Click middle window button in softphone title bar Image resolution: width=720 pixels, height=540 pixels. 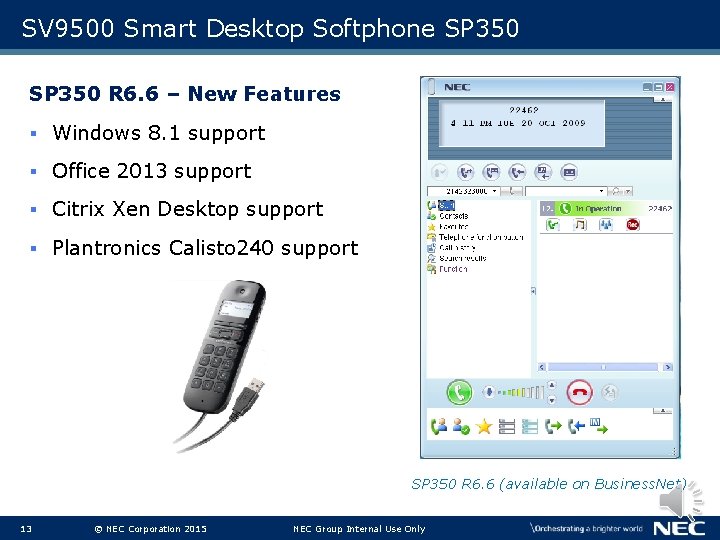point(658,87)
